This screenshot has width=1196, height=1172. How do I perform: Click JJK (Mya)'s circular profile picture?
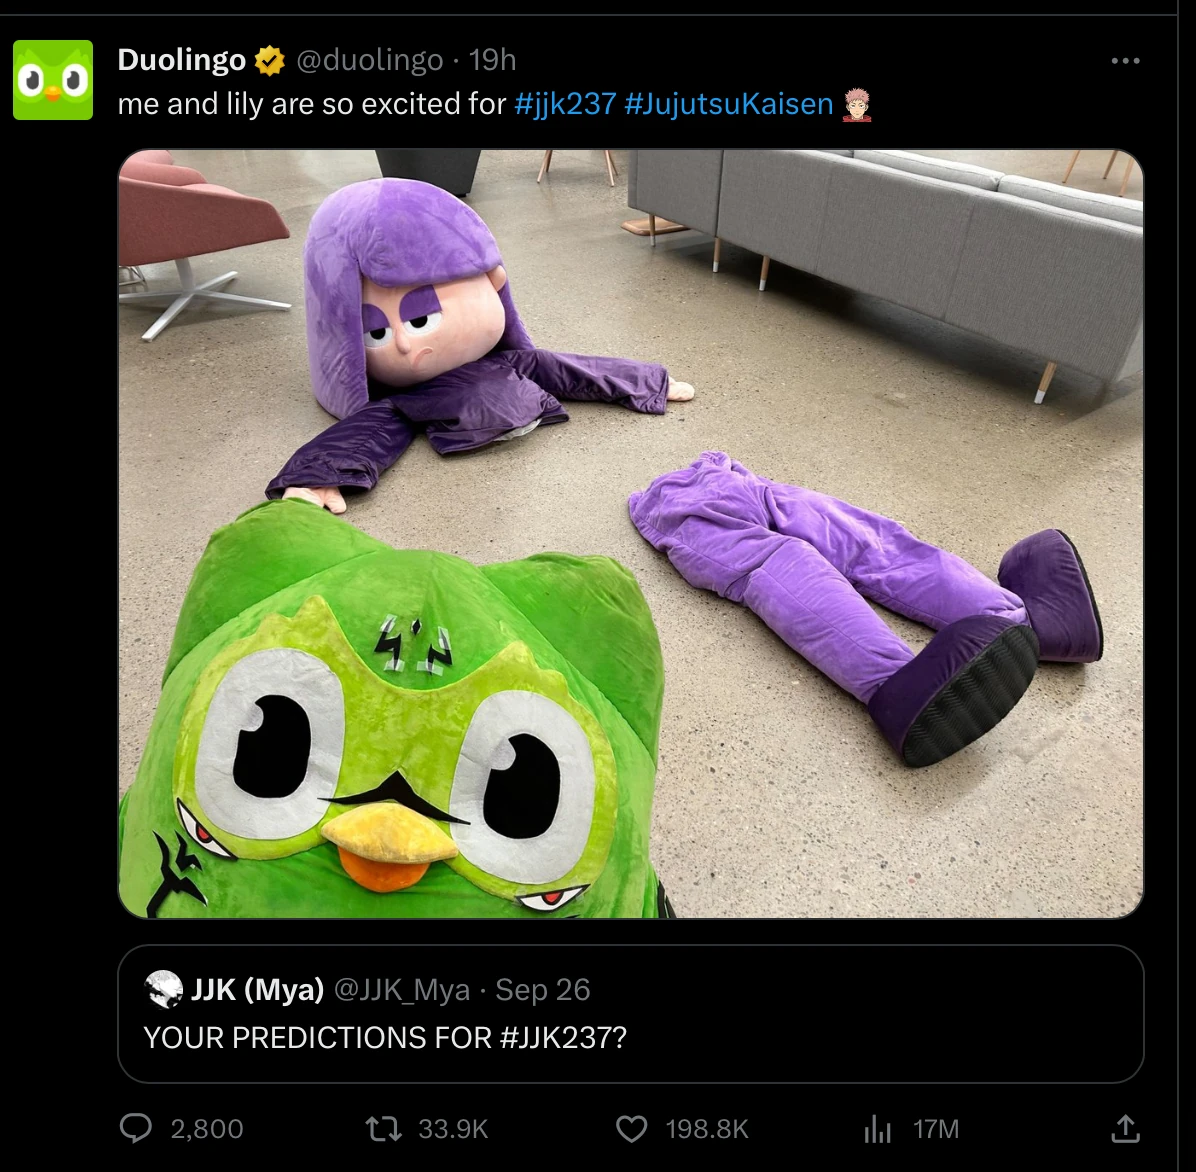[x=163, y=990]
